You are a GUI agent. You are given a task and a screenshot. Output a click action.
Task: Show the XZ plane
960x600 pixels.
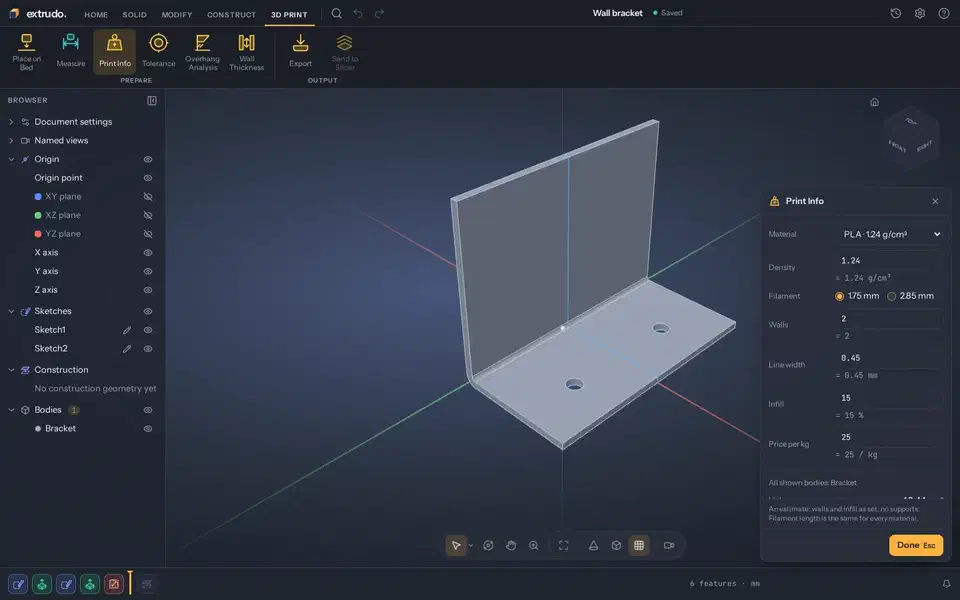coord(148,216)
